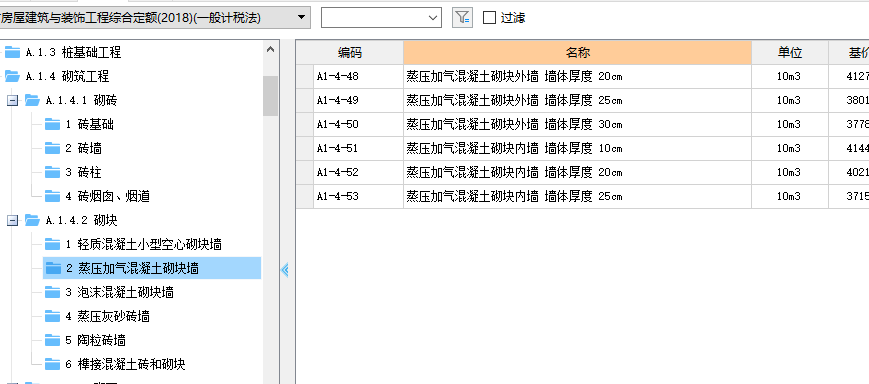Click name 蒸压加气混凝土砌块外墙 墙体厚度 20cm
This screenshot has width=869, height=384.
(577, 76)
